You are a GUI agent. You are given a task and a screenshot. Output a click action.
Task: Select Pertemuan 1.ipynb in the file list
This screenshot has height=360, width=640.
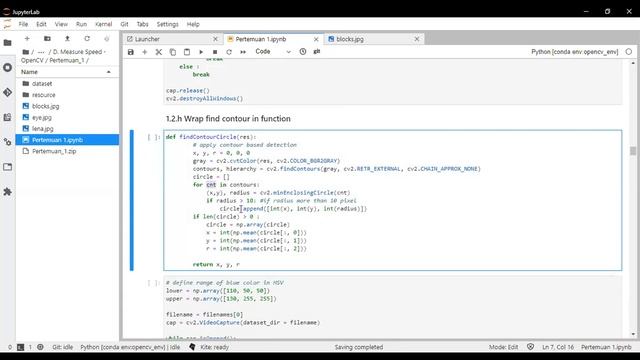[x=67, y=140]
